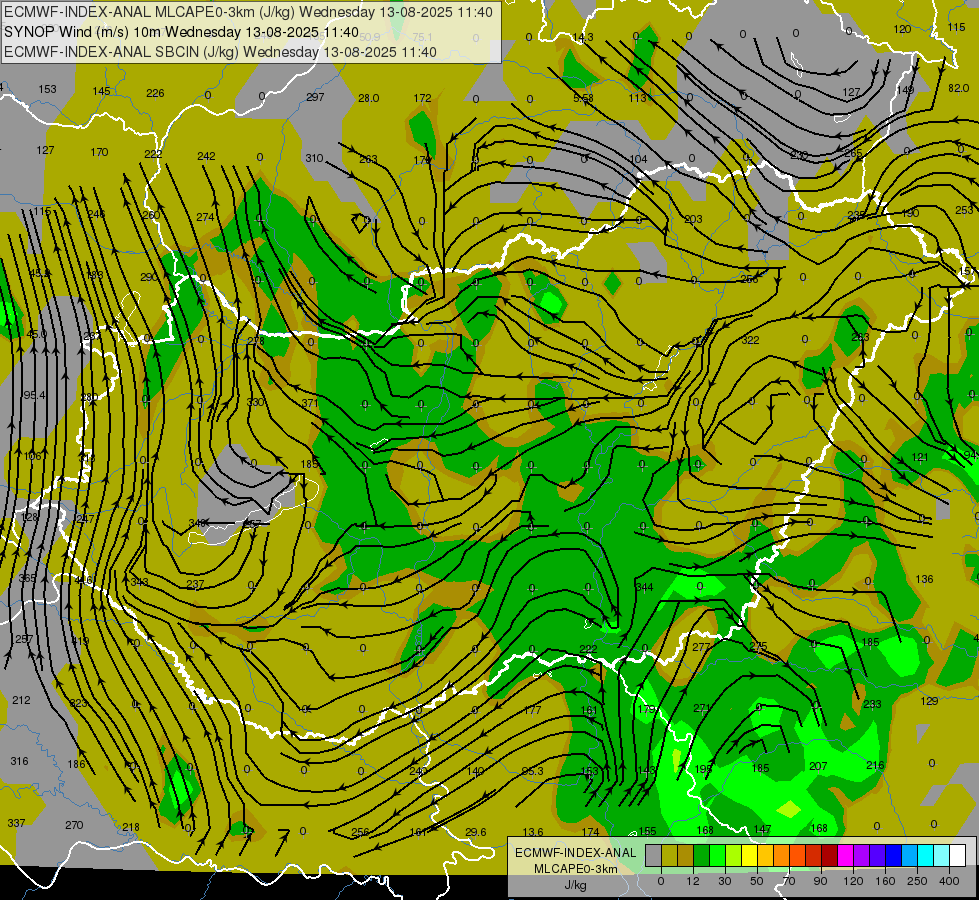979x900 pixels.
Task: Click the dark green legend swatch
Action: click(x=702, y=855)
